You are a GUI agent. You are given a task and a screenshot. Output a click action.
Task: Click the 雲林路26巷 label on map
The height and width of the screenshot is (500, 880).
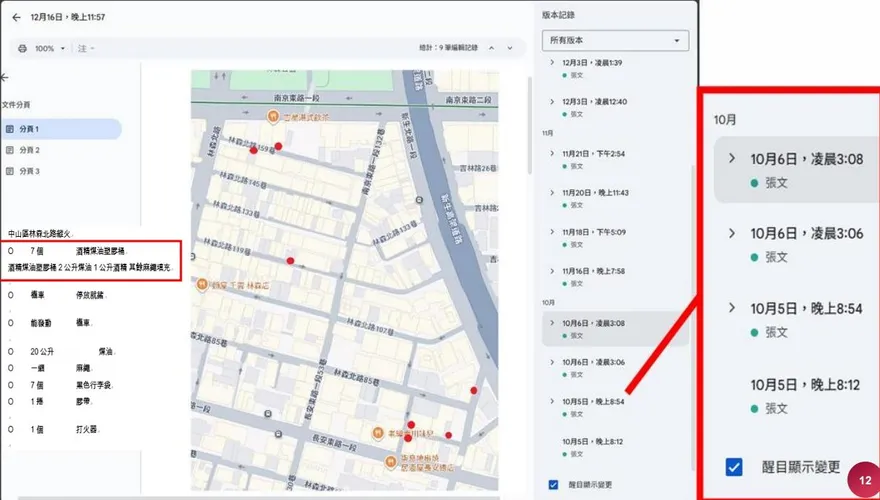click(x=478, y=168)
